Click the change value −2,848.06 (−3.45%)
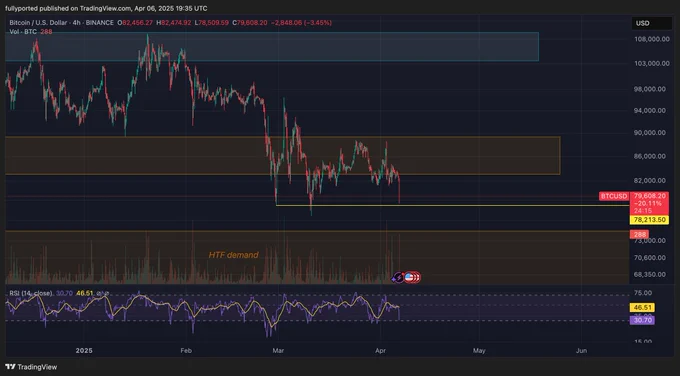 pos(301,23)
